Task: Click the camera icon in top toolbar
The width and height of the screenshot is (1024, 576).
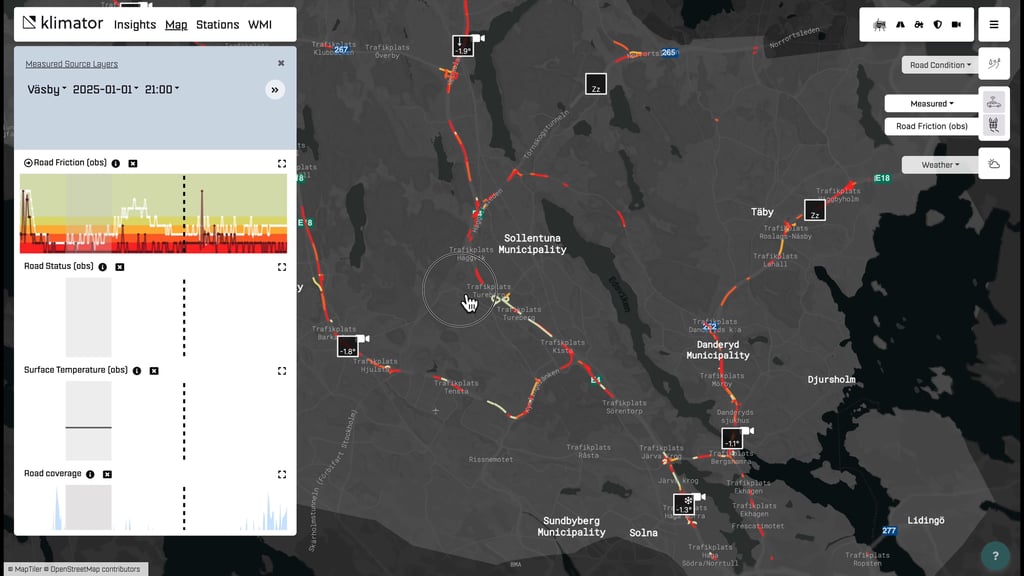Action: tap(956, 24)
